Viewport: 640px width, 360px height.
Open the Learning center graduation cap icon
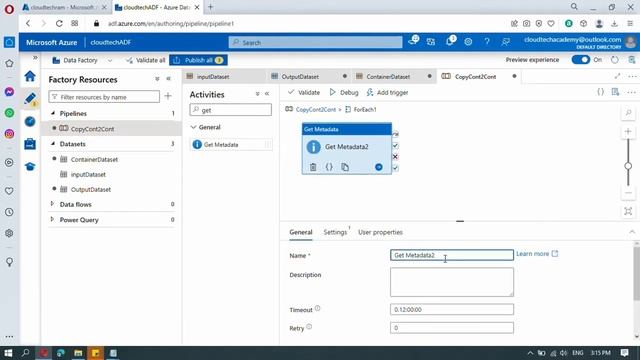coord(30,167)
